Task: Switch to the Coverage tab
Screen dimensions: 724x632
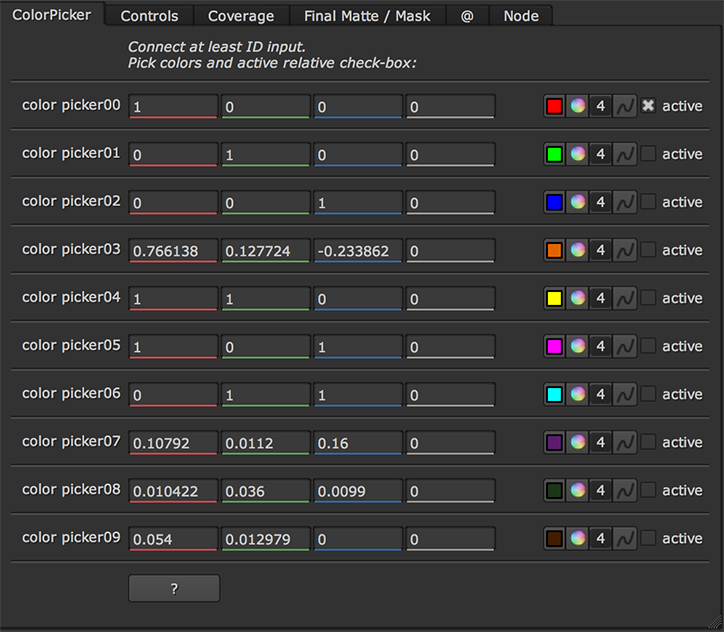Action: coord(241,16)
